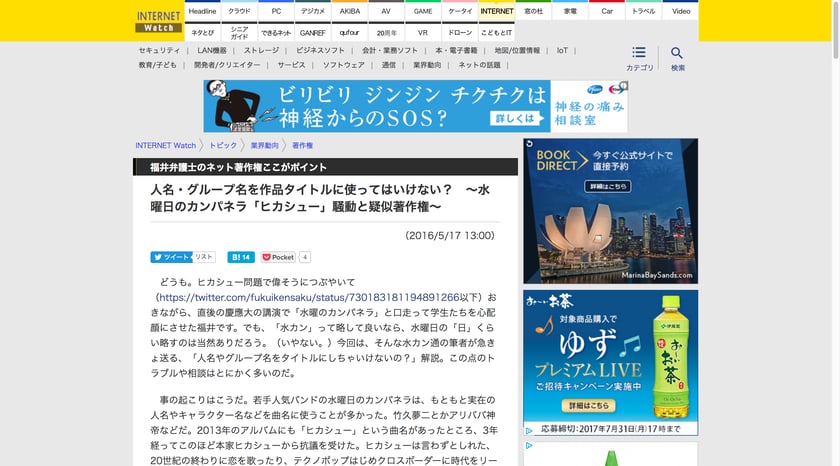This screenshot has height=466, width=840.
Task: Click the INTERNET Watch logo
Action: [x=159, y=21]
